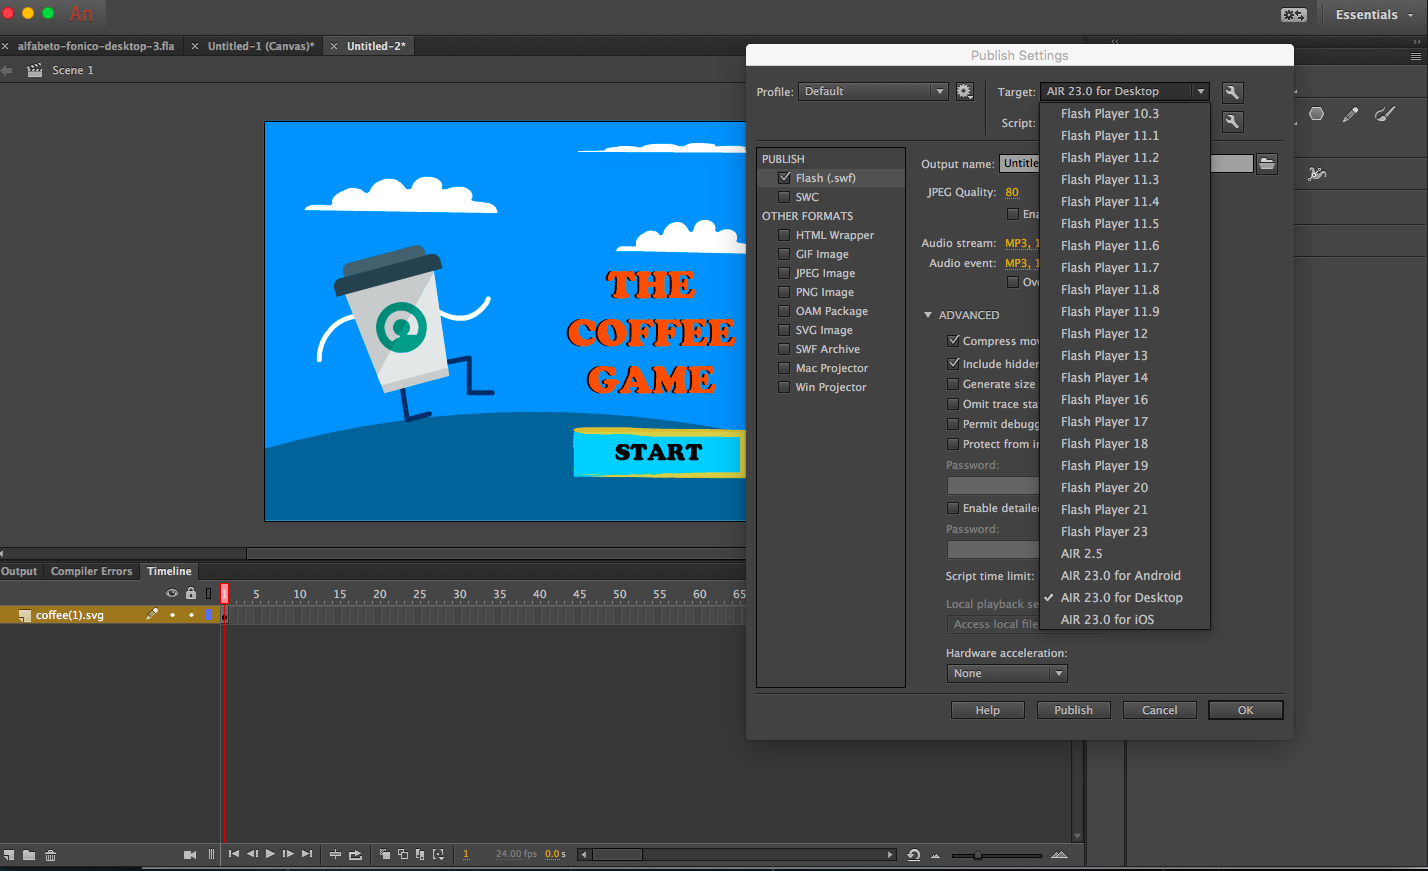Select the Bone tool icon

(1317, 173)
